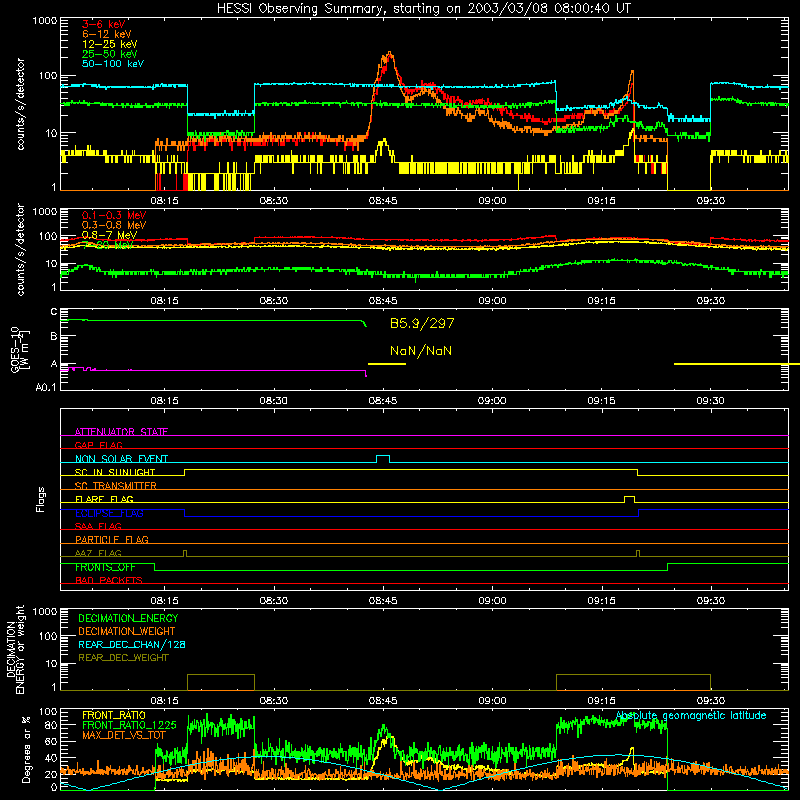Click the 1000 label on the keV plot axis
800x800 pixels.
(45, 21)
